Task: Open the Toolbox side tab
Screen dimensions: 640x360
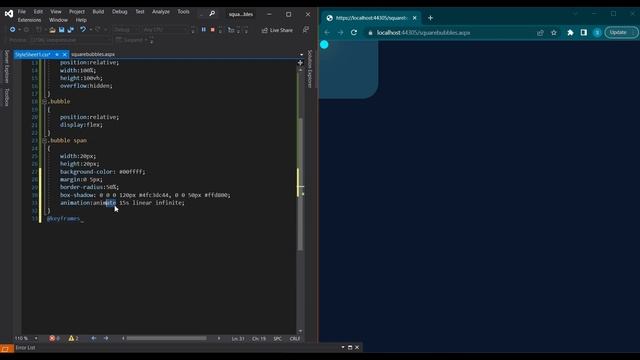Action: coord(6,98)
